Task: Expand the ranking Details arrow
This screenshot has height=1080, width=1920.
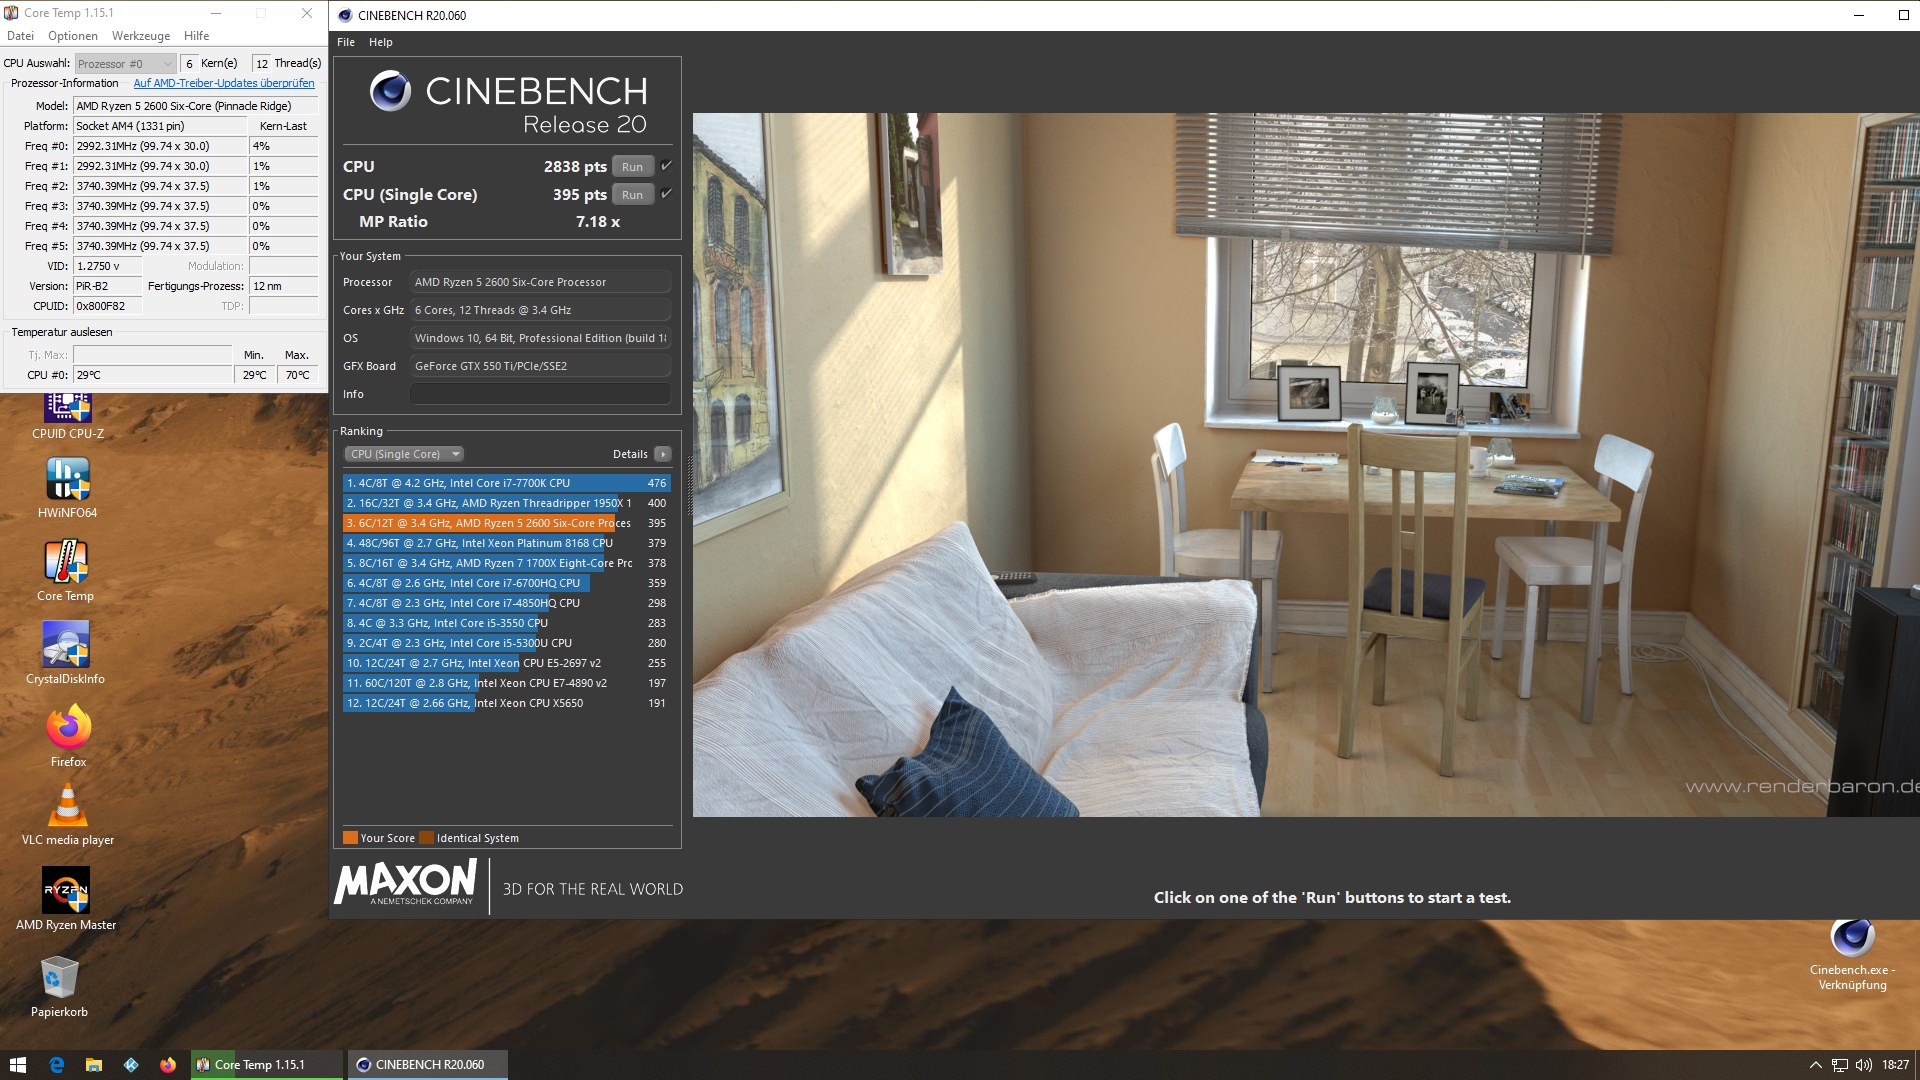Action: 663,454
